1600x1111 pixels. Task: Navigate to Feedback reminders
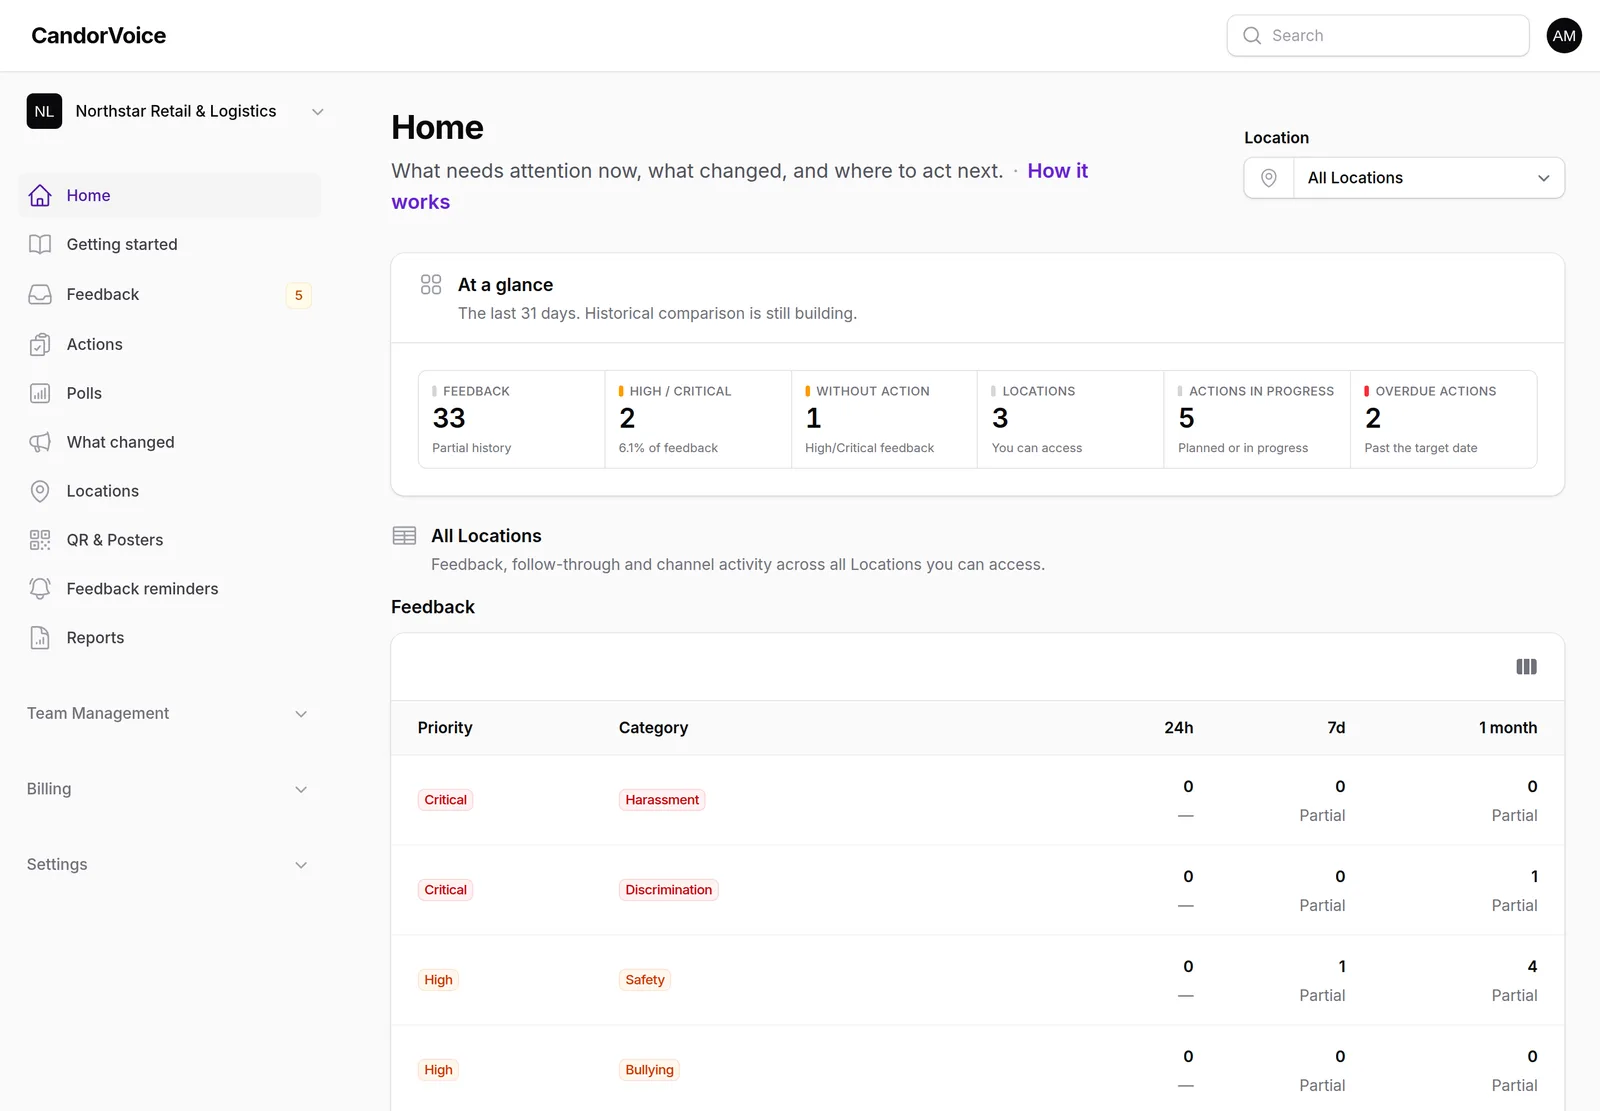pos(170,590)
